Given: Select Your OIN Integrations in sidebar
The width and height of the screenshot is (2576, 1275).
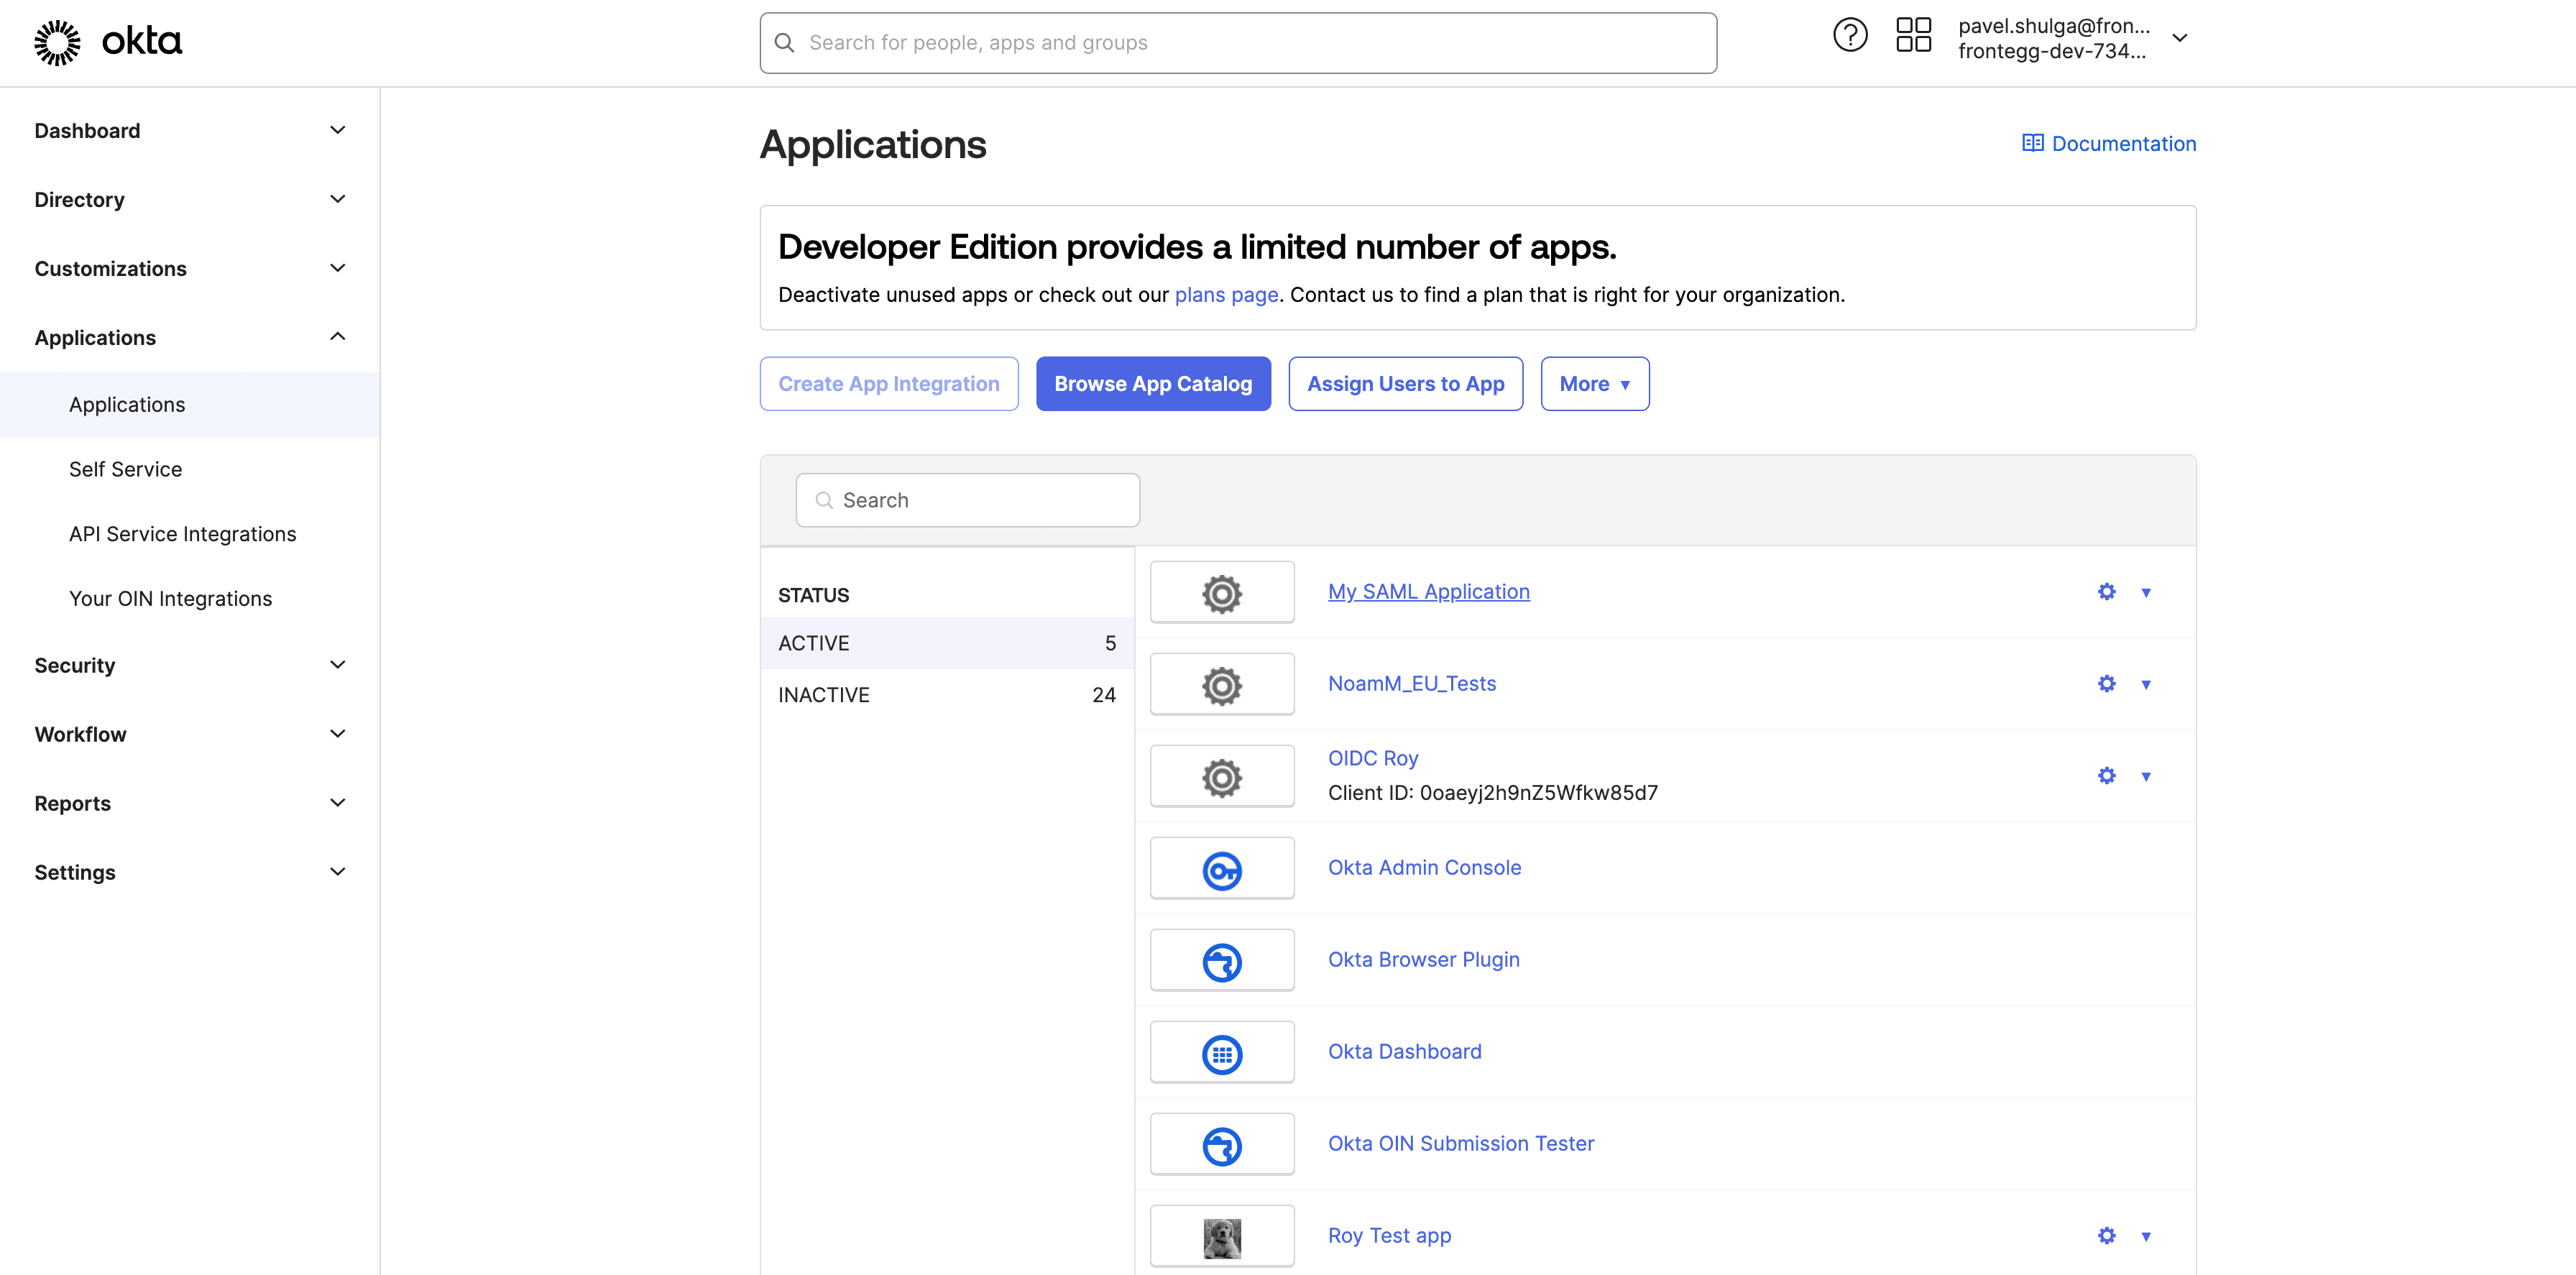Looking at the screenshot, I should [x=190, y=599].
